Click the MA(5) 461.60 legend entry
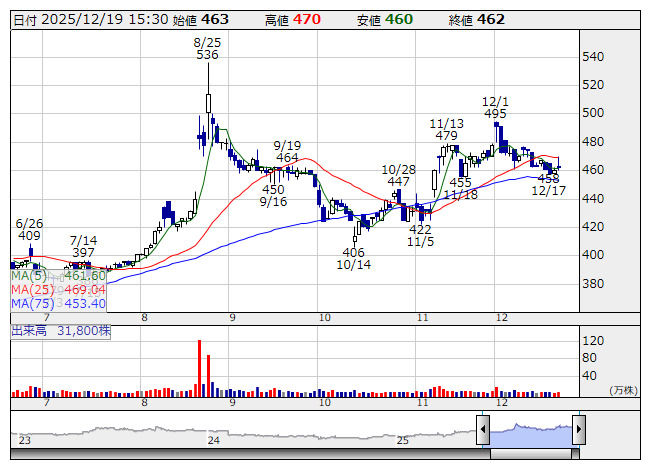The image size is (653, 470). coord(58,276)
